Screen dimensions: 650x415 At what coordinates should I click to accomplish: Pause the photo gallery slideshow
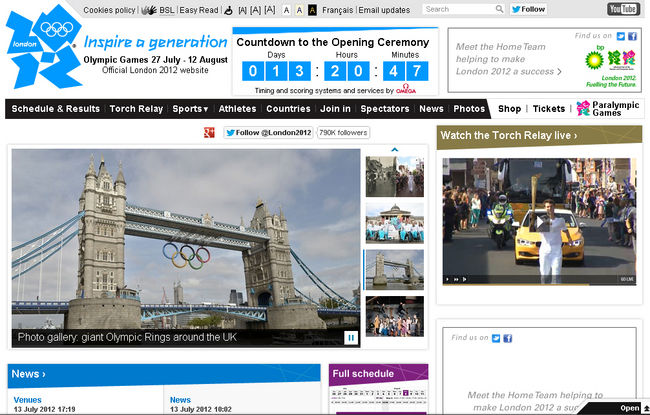[x=351, y=337]
